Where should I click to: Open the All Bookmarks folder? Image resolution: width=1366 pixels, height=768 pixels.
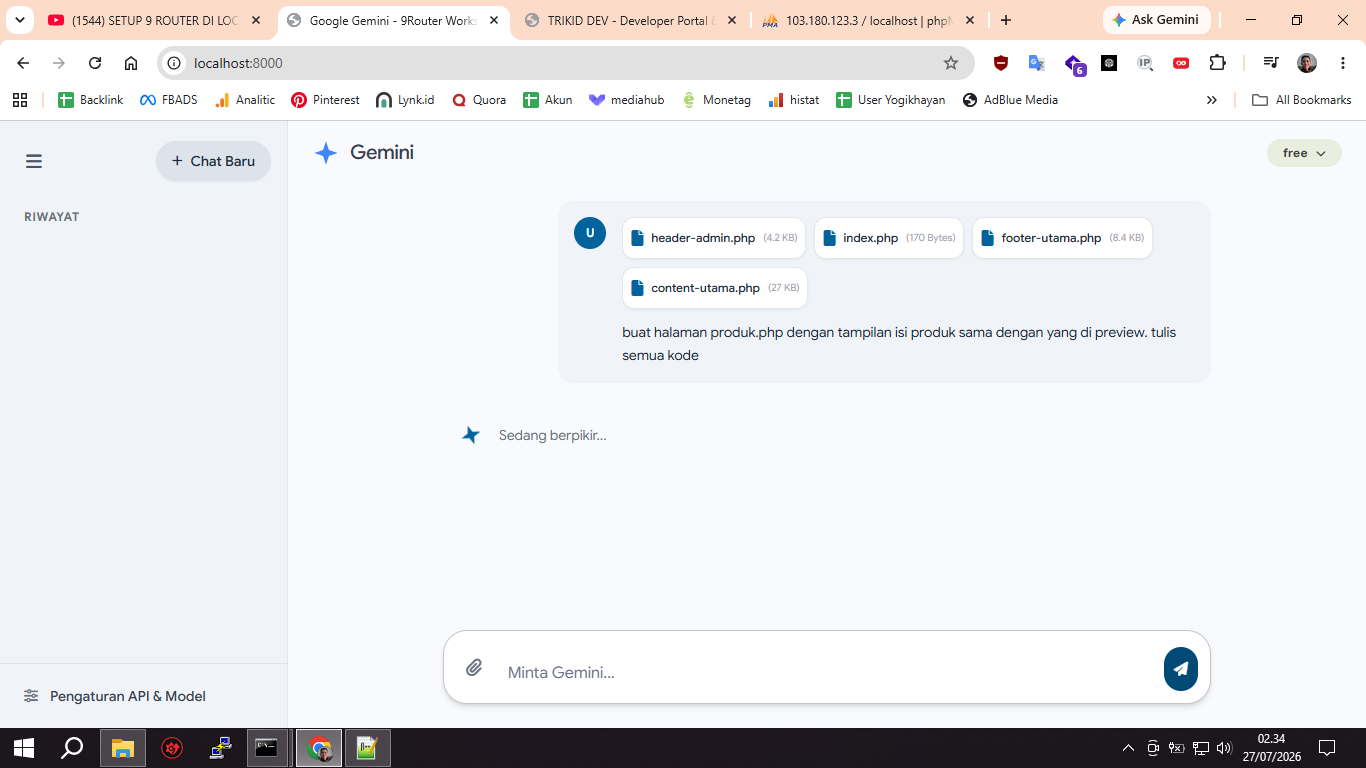click(x=1302, y=100)
